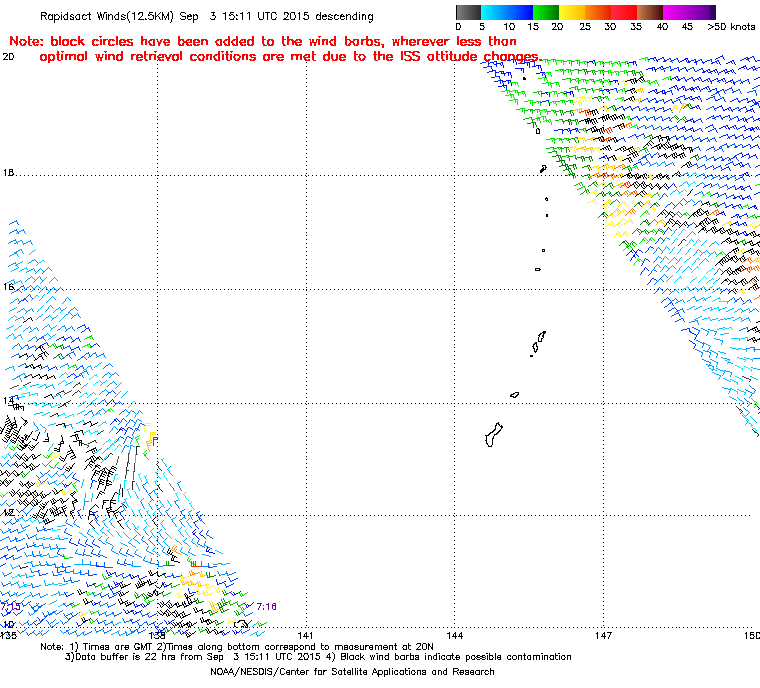Click the orange 25-30 knots legend swatch
Image resolution: width=760 pixels, height=688 pixels.
(x=598, y=12)
